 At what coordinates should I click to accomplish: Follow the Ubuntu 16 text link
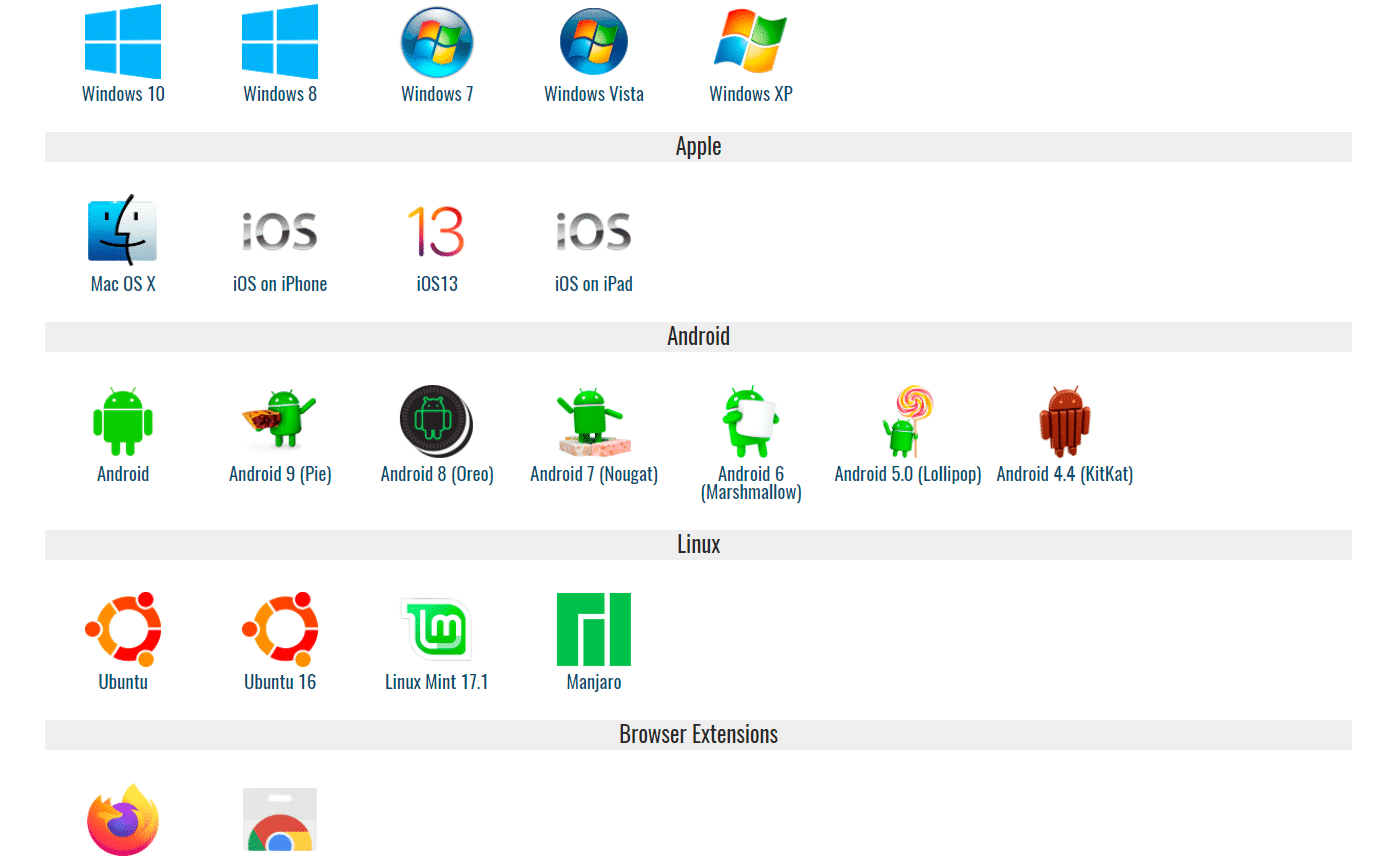tap(280, 682)
